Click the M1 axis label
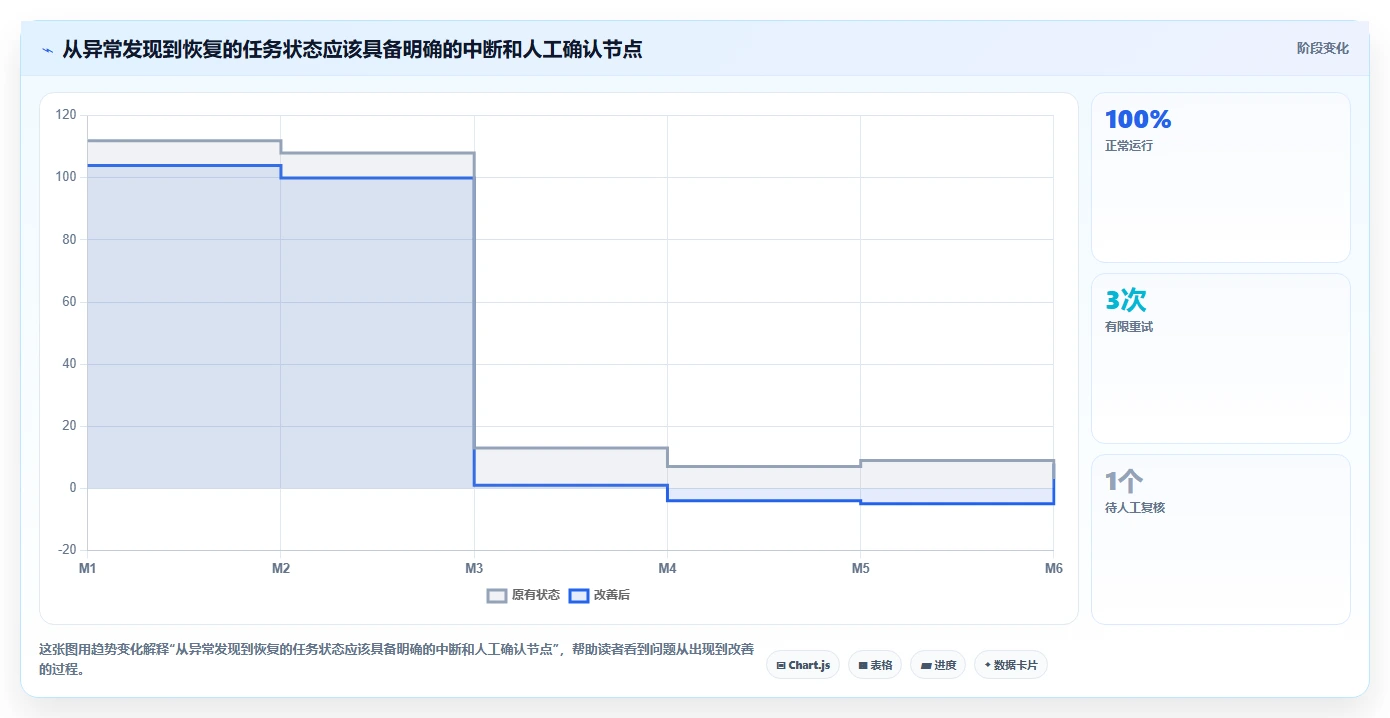 88,568
